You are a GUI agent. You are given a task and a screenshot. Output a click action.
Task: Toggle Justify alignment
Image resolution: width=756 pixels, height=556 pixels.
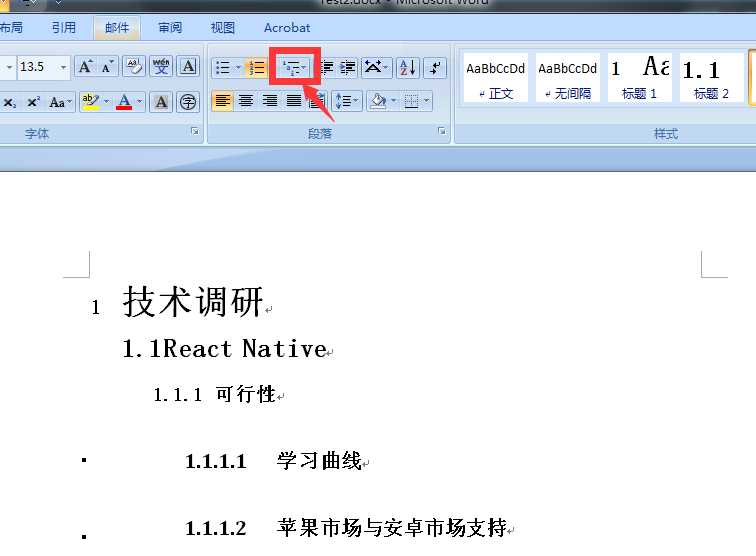coord(294,101)
